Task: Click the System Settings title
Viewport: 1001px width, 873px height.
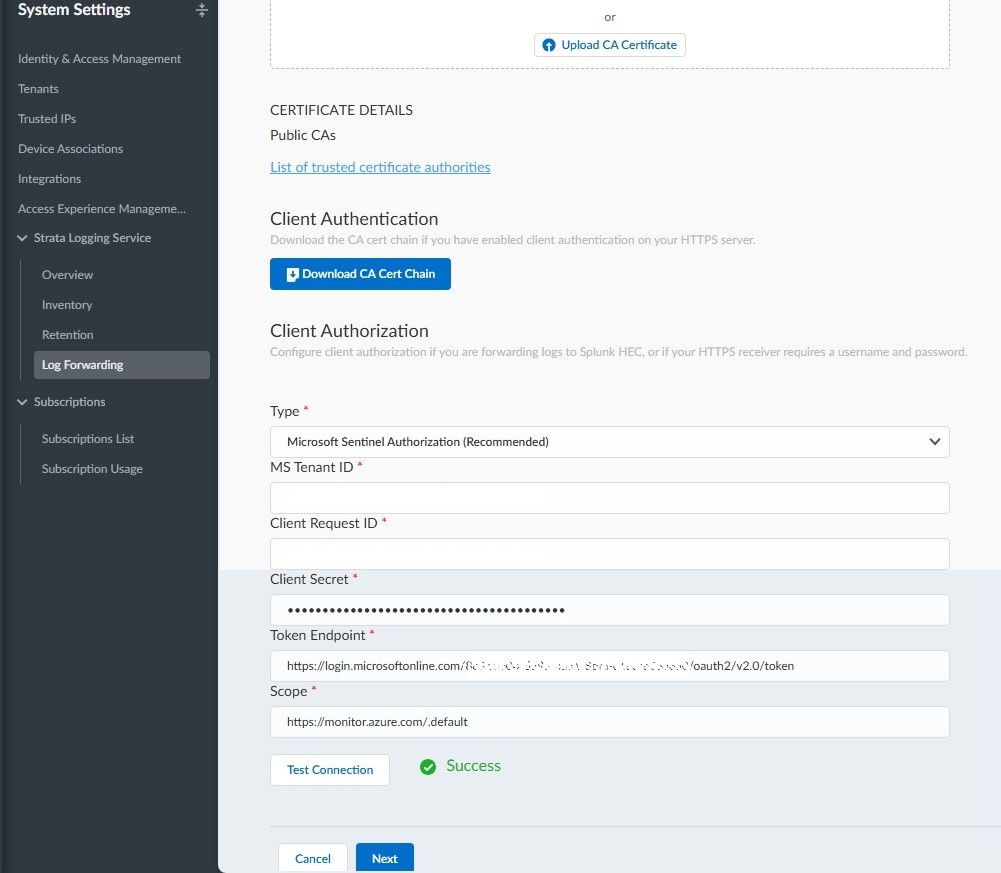Action: click(x=74, y=10)
